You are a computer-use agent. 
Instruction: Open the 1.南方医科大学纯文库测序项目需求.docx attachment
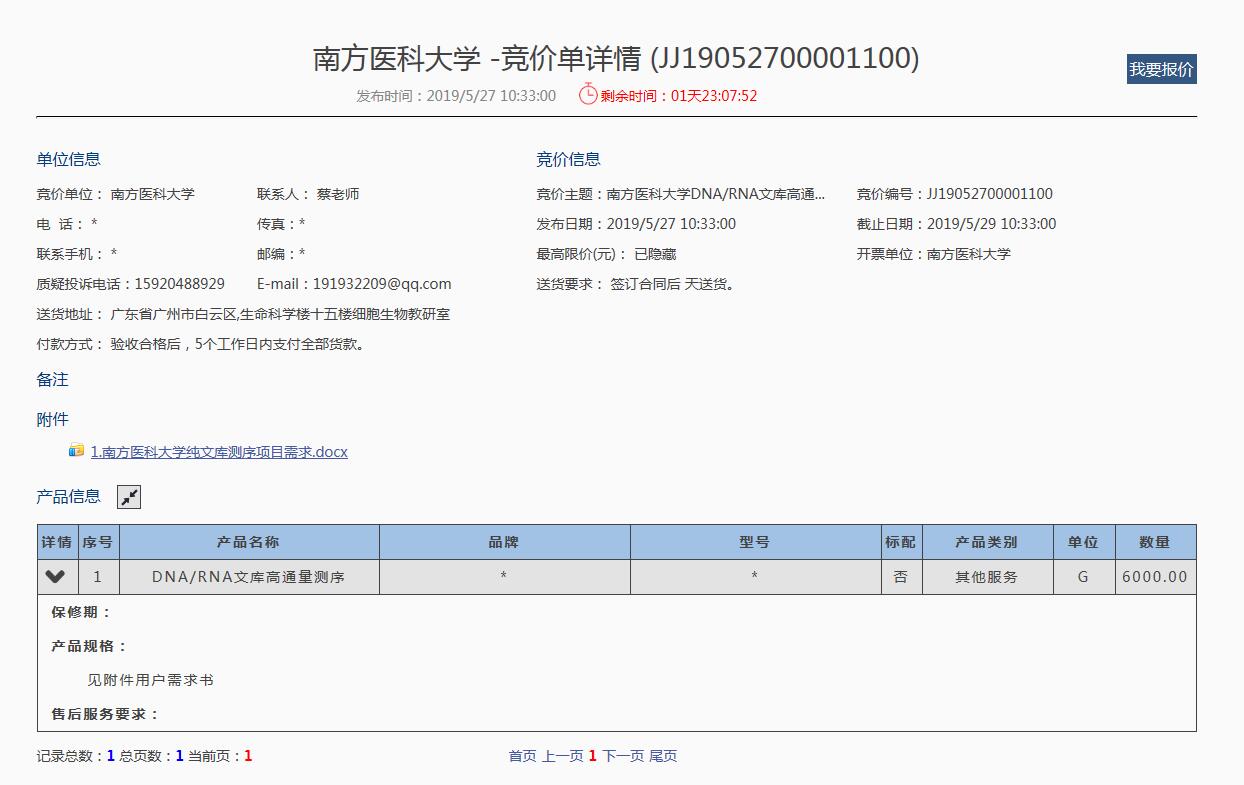click(219, 452)
